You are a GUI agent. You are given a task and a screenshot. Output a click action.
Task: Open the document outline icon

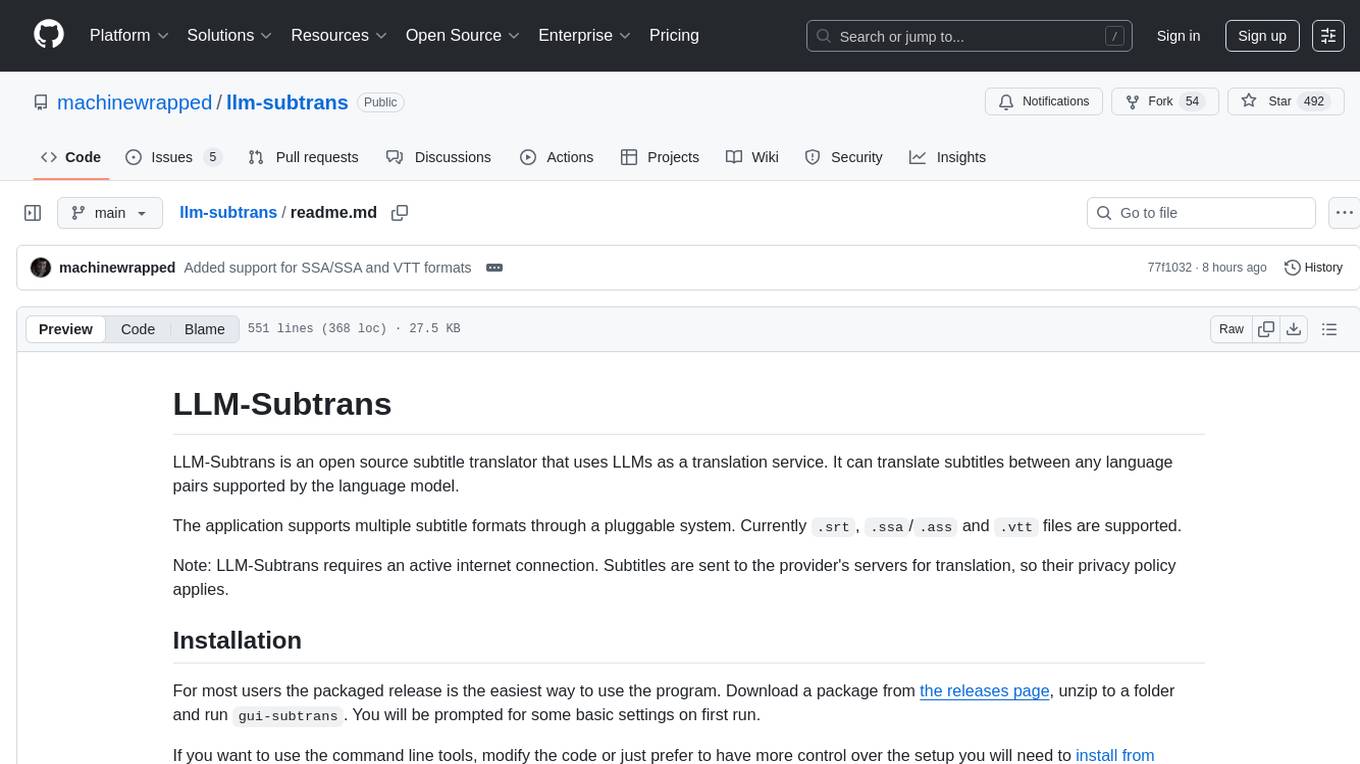1329,329
